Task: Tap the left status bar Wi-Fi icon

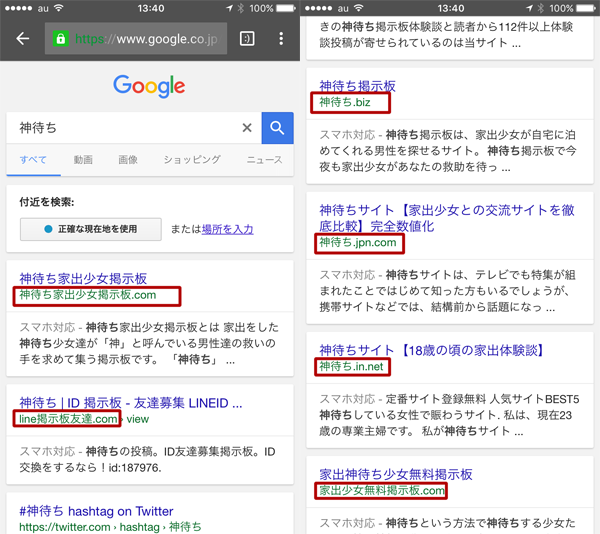Action: 59,8
